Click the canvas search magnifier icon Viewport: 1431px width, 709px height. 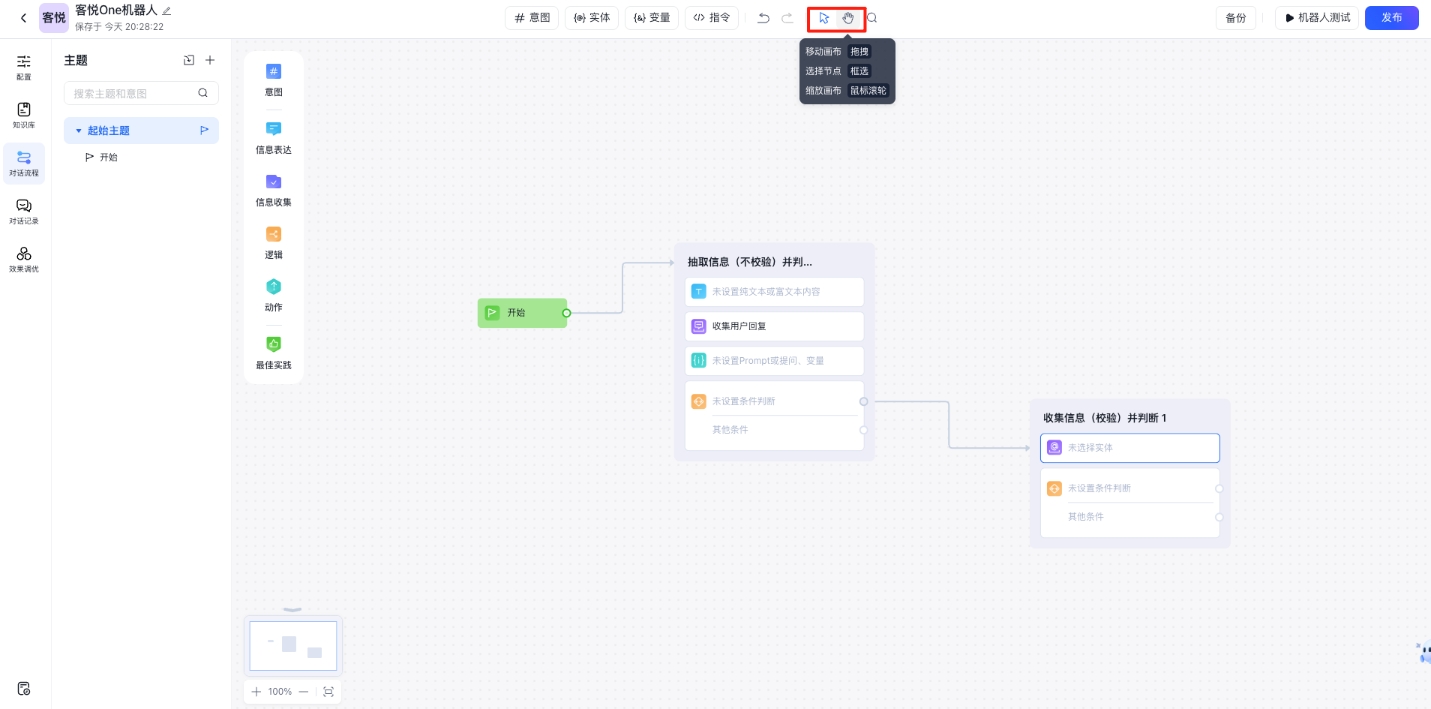872,18
